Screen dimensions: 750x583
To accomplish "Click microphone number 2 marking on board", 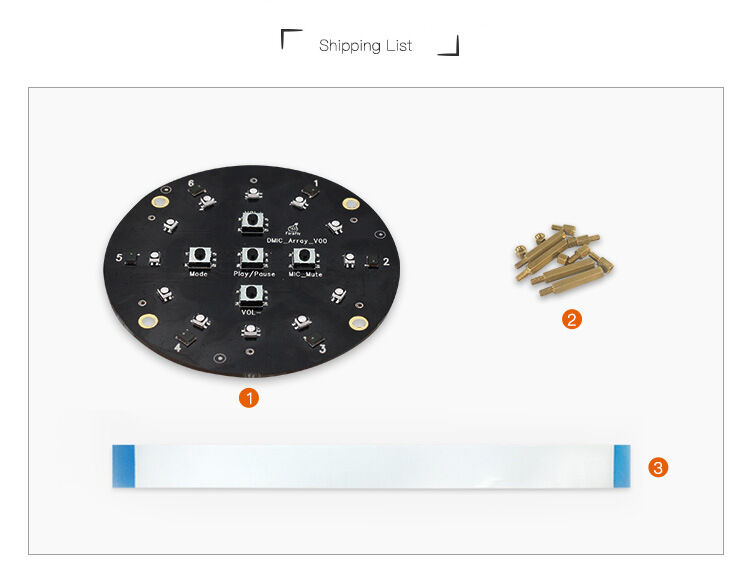I will pyautogui.click(x=386, y=262).
